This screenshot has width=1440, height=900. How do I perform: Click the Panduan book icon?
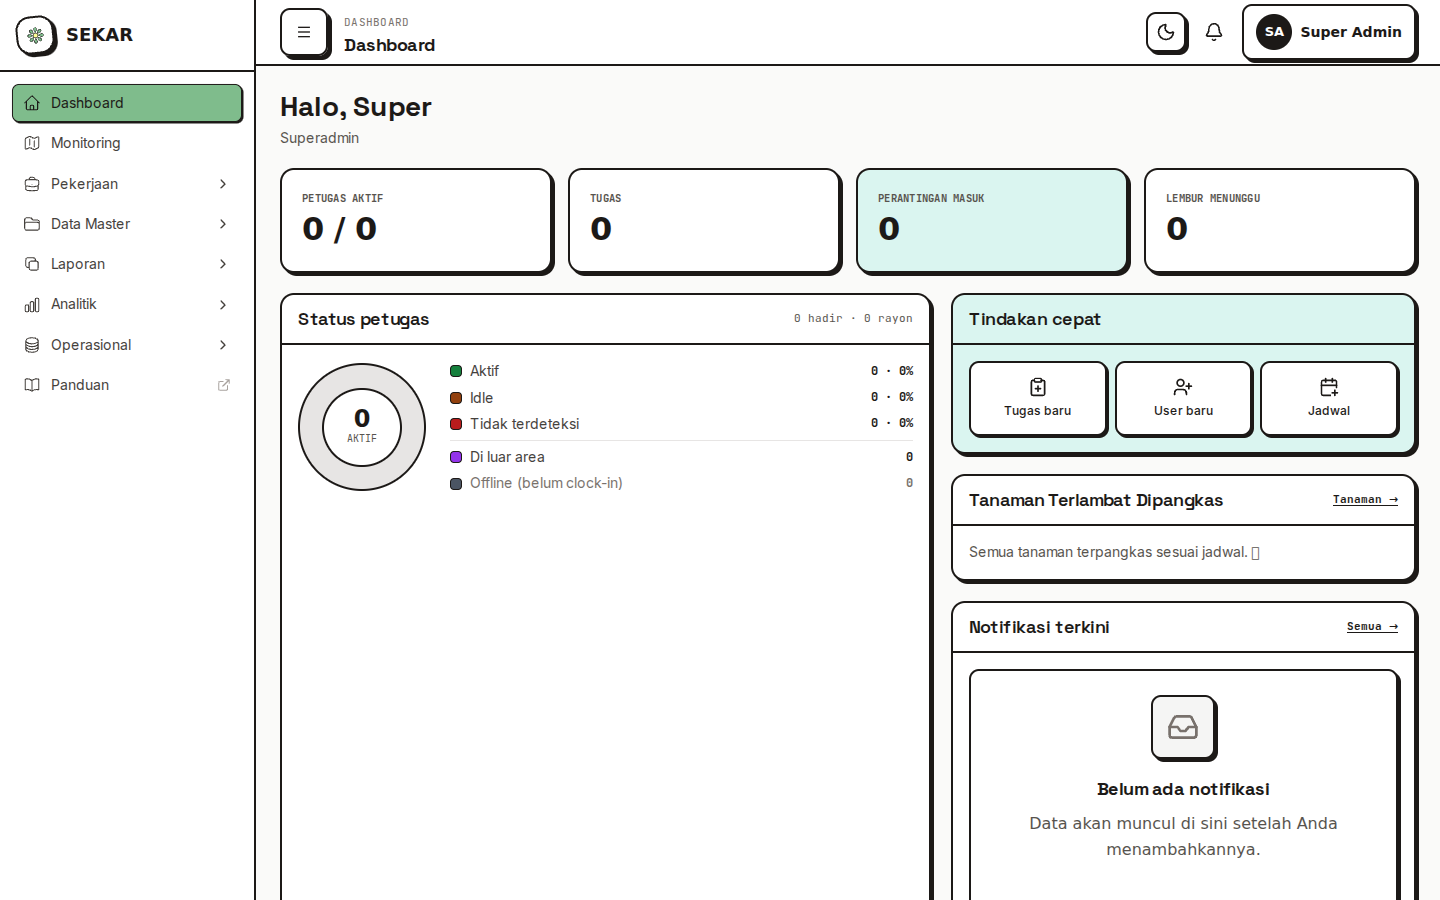pos(32,385)
